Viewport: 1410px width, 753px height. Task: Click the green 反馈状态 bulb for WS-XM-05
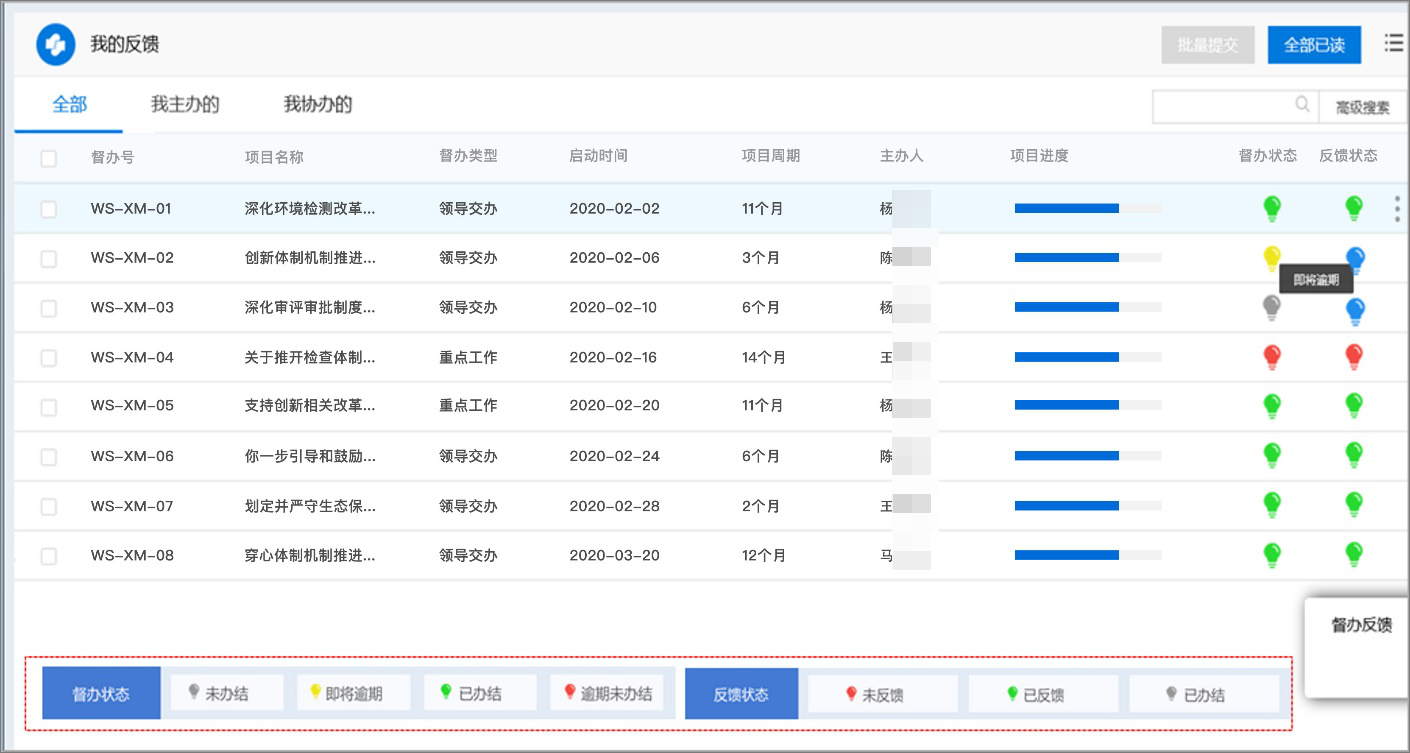[1354, 406]
